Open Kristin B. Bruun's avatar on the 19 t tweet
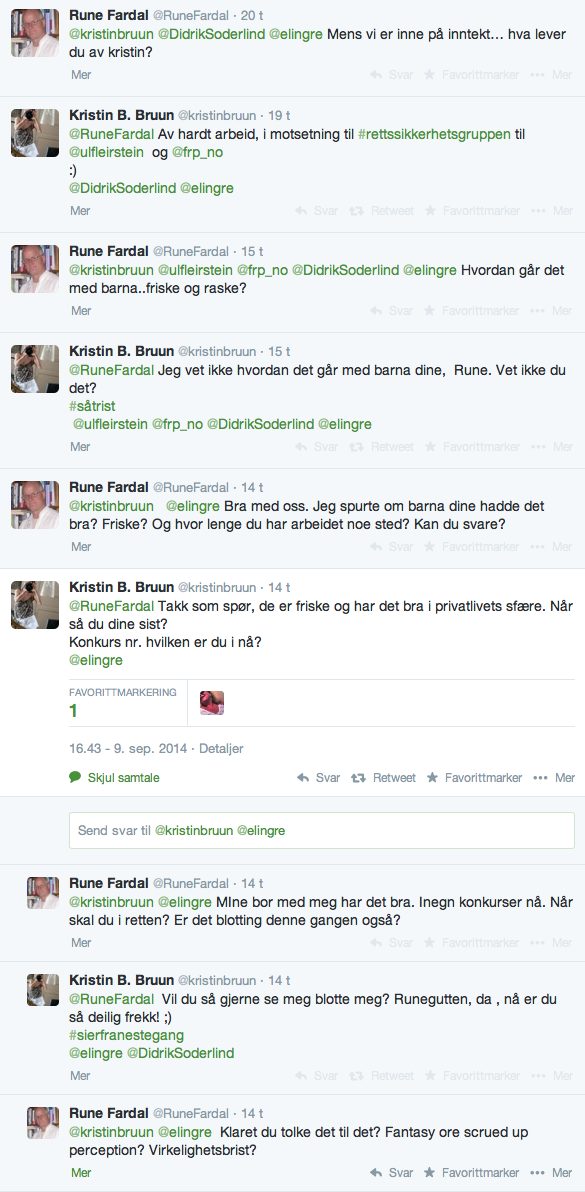This screenshot has width=585, height=1192. [35, 133]
